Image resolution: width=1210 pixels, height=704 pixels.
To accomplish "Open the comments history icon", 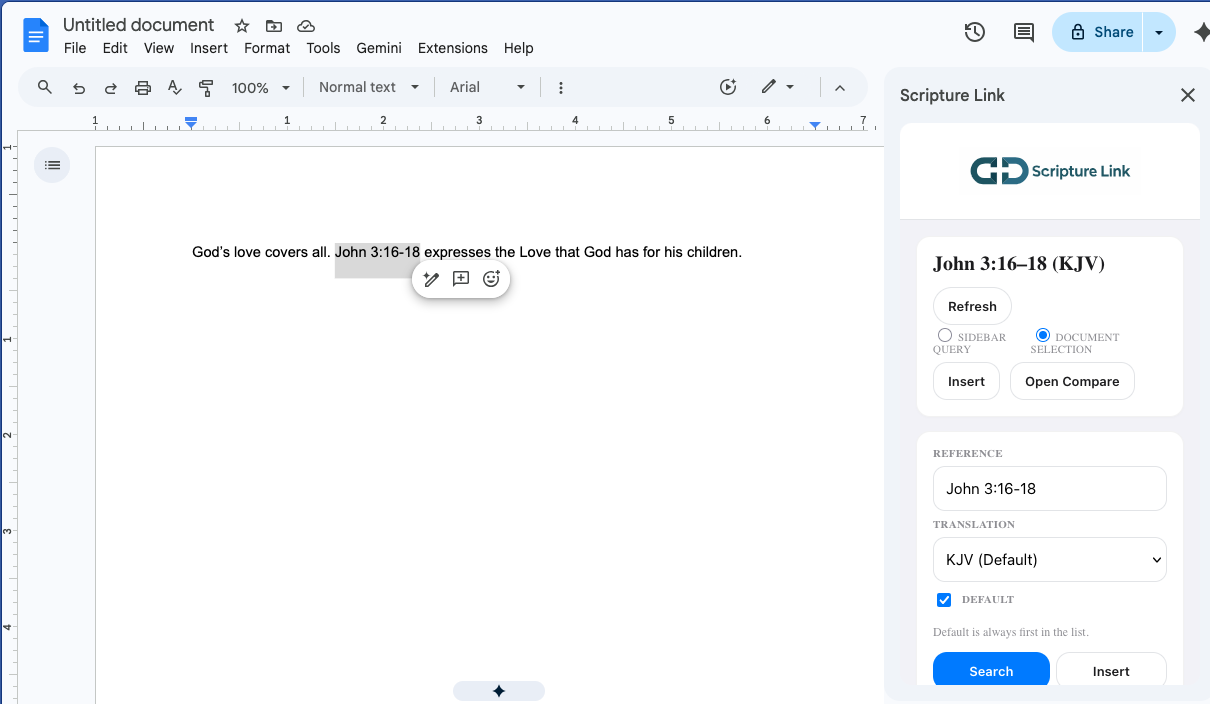I will pyautogui.click(x=1024, y=32).
